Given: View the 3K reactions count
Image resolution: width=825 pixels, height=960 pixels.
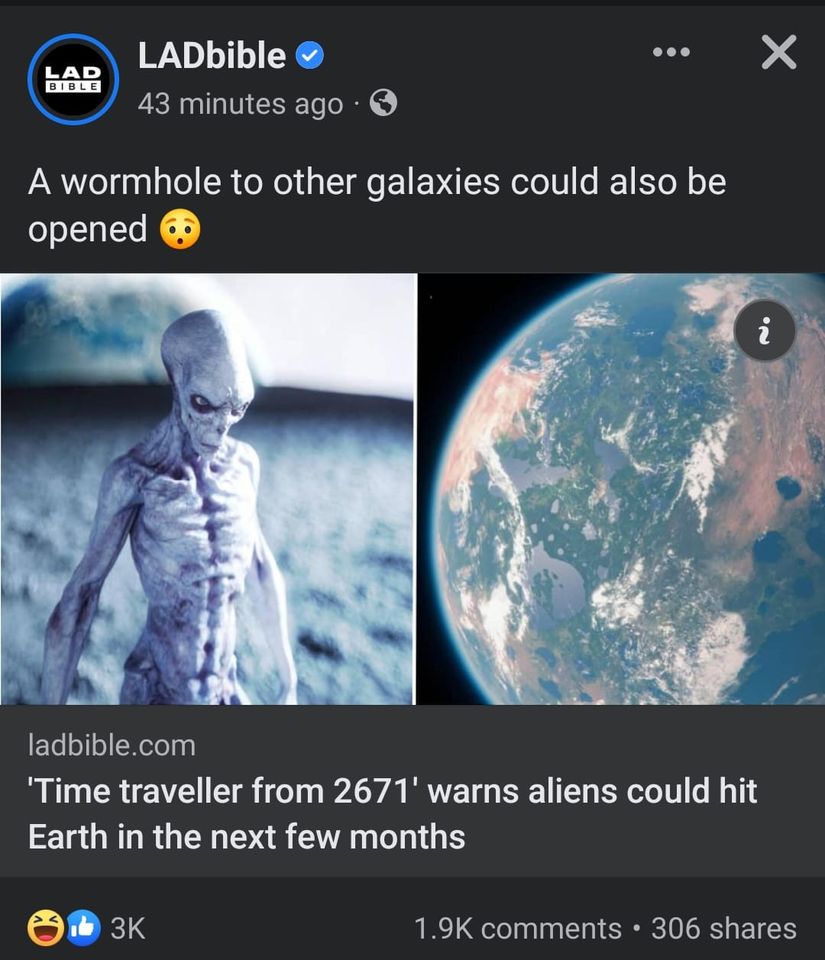Looking at the screenshot, I should [x=128, y=928].
